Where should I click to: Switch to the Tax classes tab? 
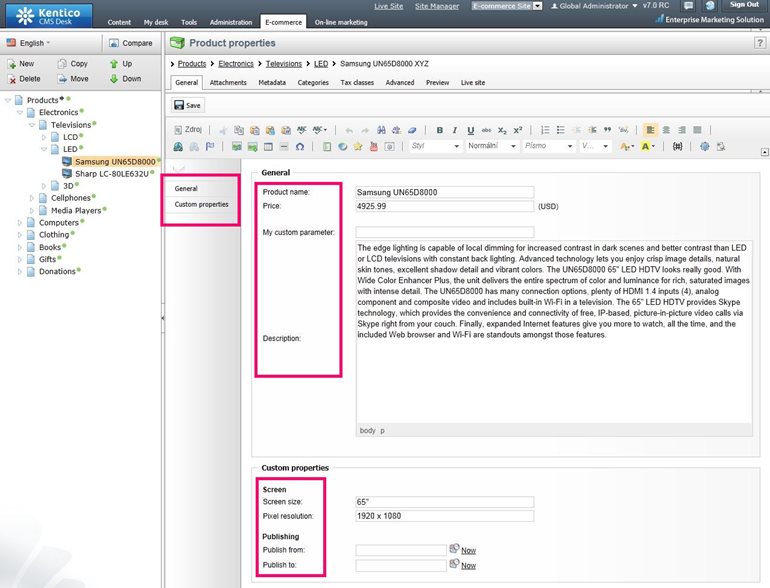pos(357,83)
